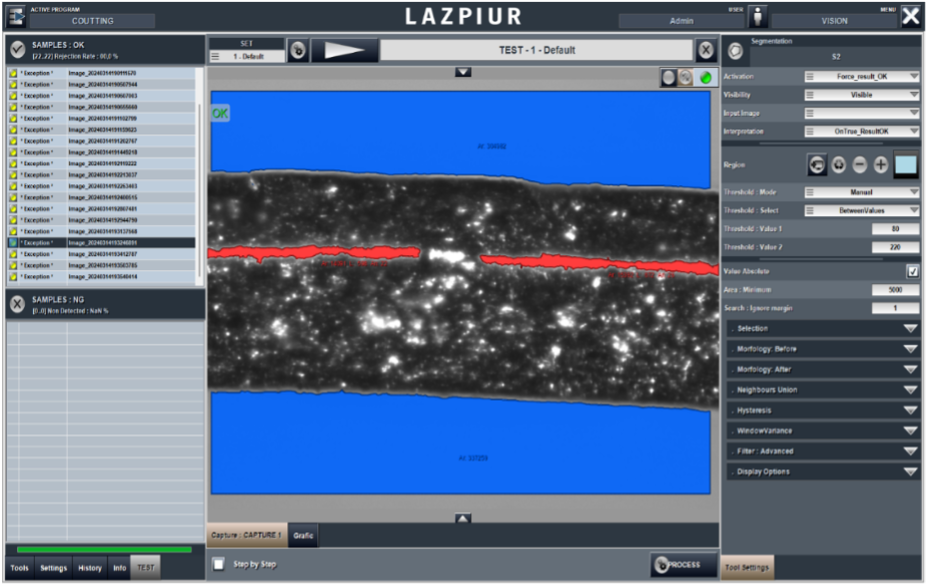The height and width of the screenshot is (586, 928).
Task: Switch to the Info tab
Action: coord(120,568)
